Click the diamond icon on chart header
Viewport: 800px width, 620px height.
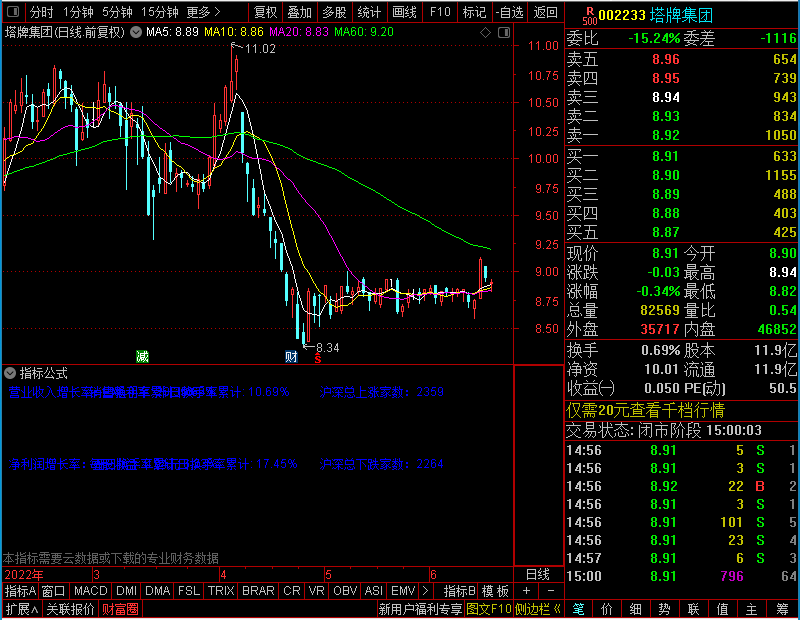(x=485, y=33)
